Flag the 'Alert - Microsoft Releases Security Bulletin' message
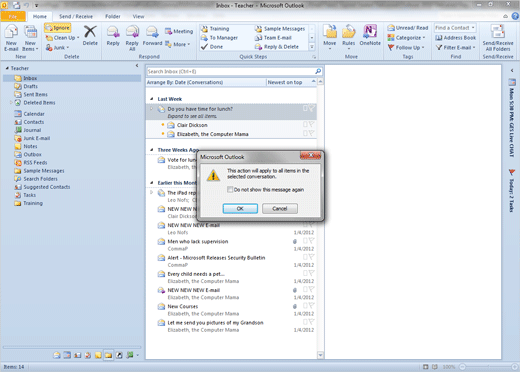The image size is (520, 372). point(311,257)
